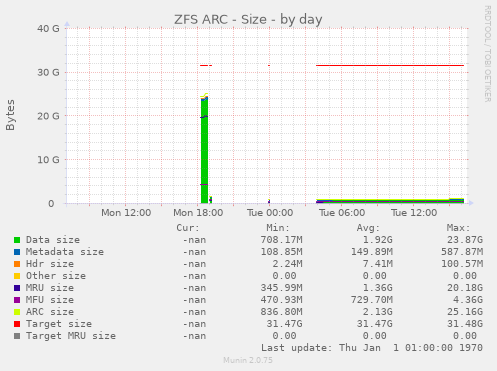The image size is (497, 371).
Task: Click the blue Metadata size legend swatch
Action: pos(17,252)
